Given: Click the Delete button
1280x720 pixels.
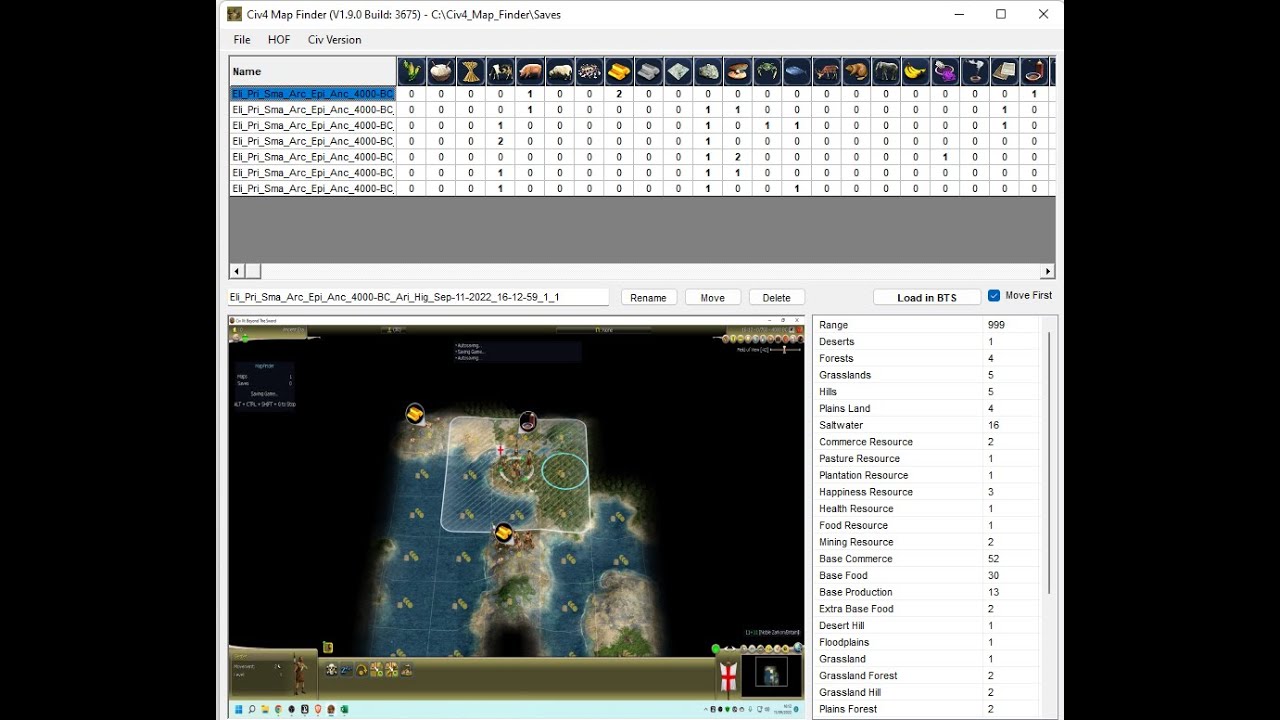Looking at the screenshot, I should (x=777, y=297).
